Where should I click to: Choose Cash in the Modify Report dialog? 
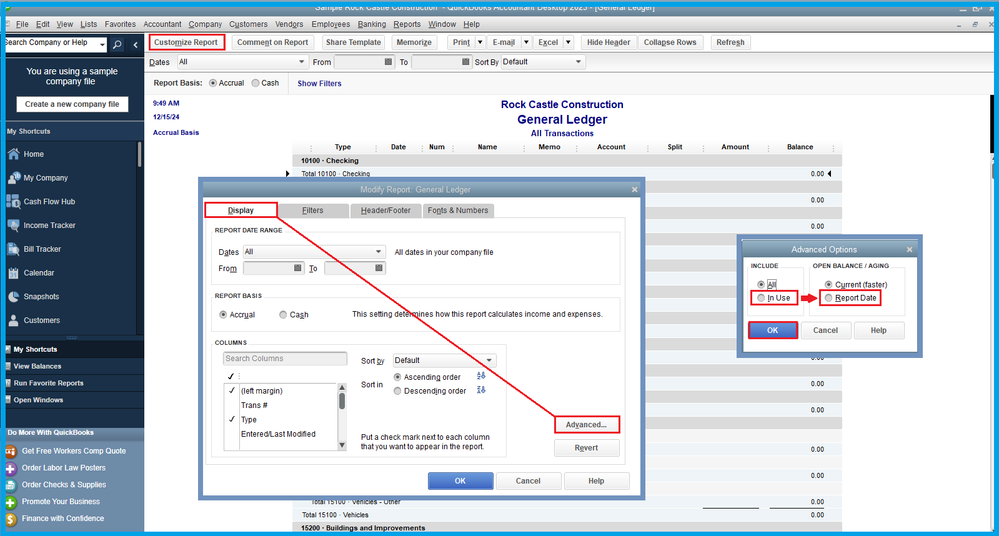click(x=283, y=315)
